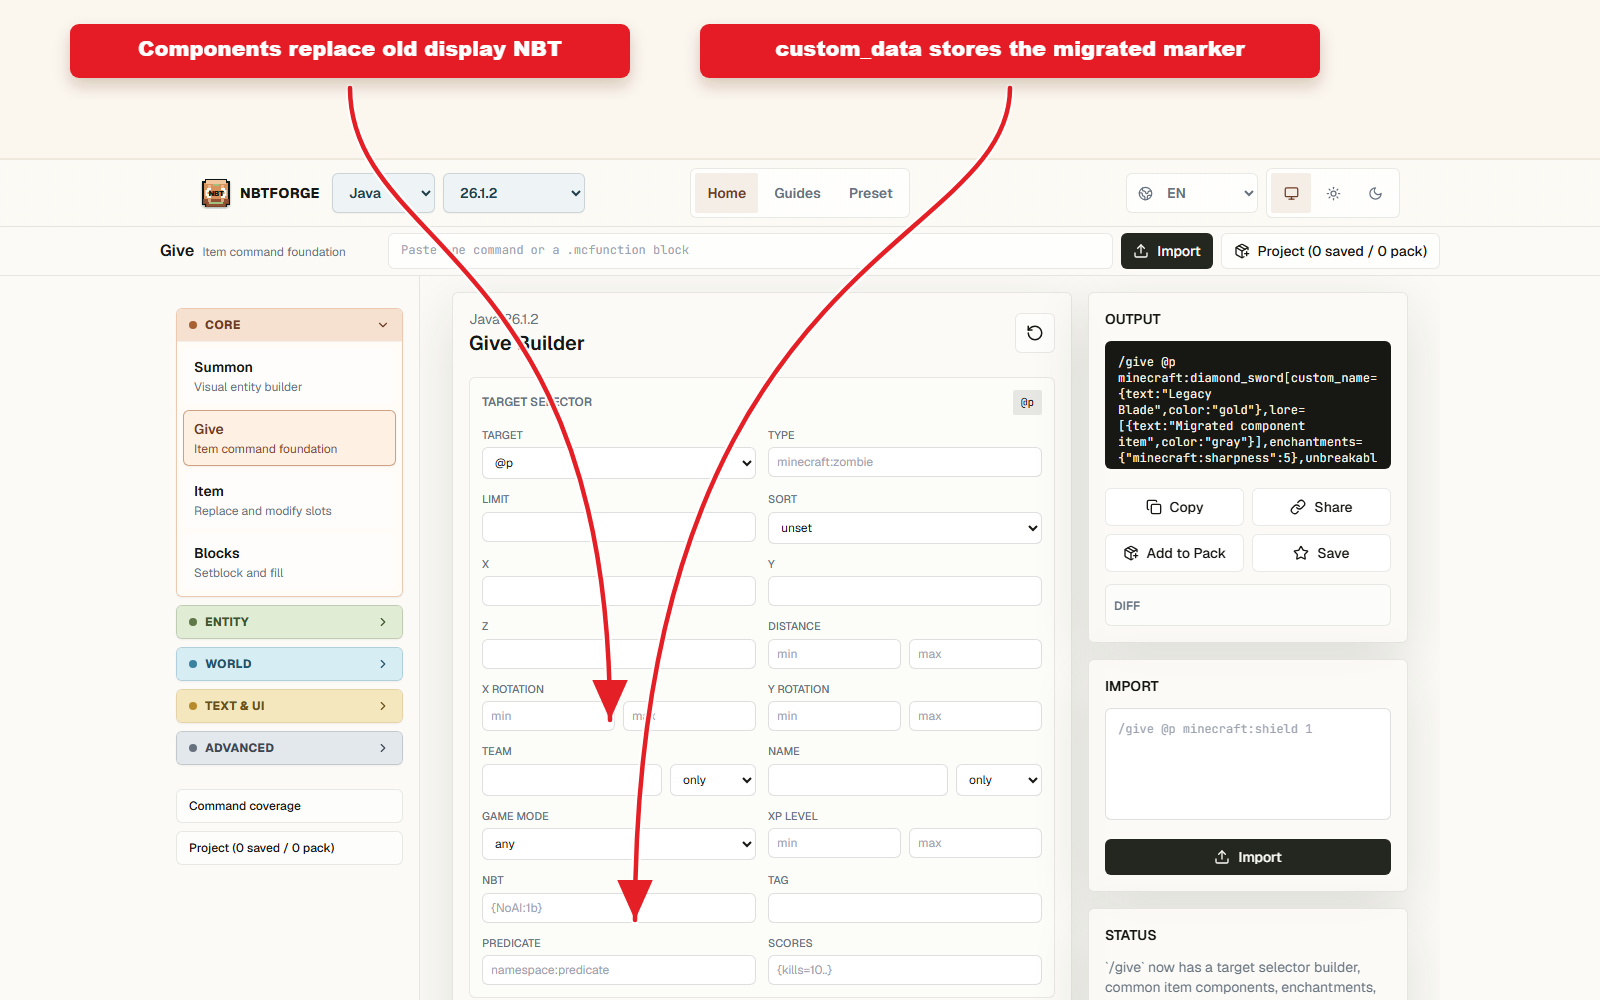Image resolution: width=1600 pixels, height=1000 pixels.
Task: Click the DISTANCE min field
Action: tap(834, 654)
